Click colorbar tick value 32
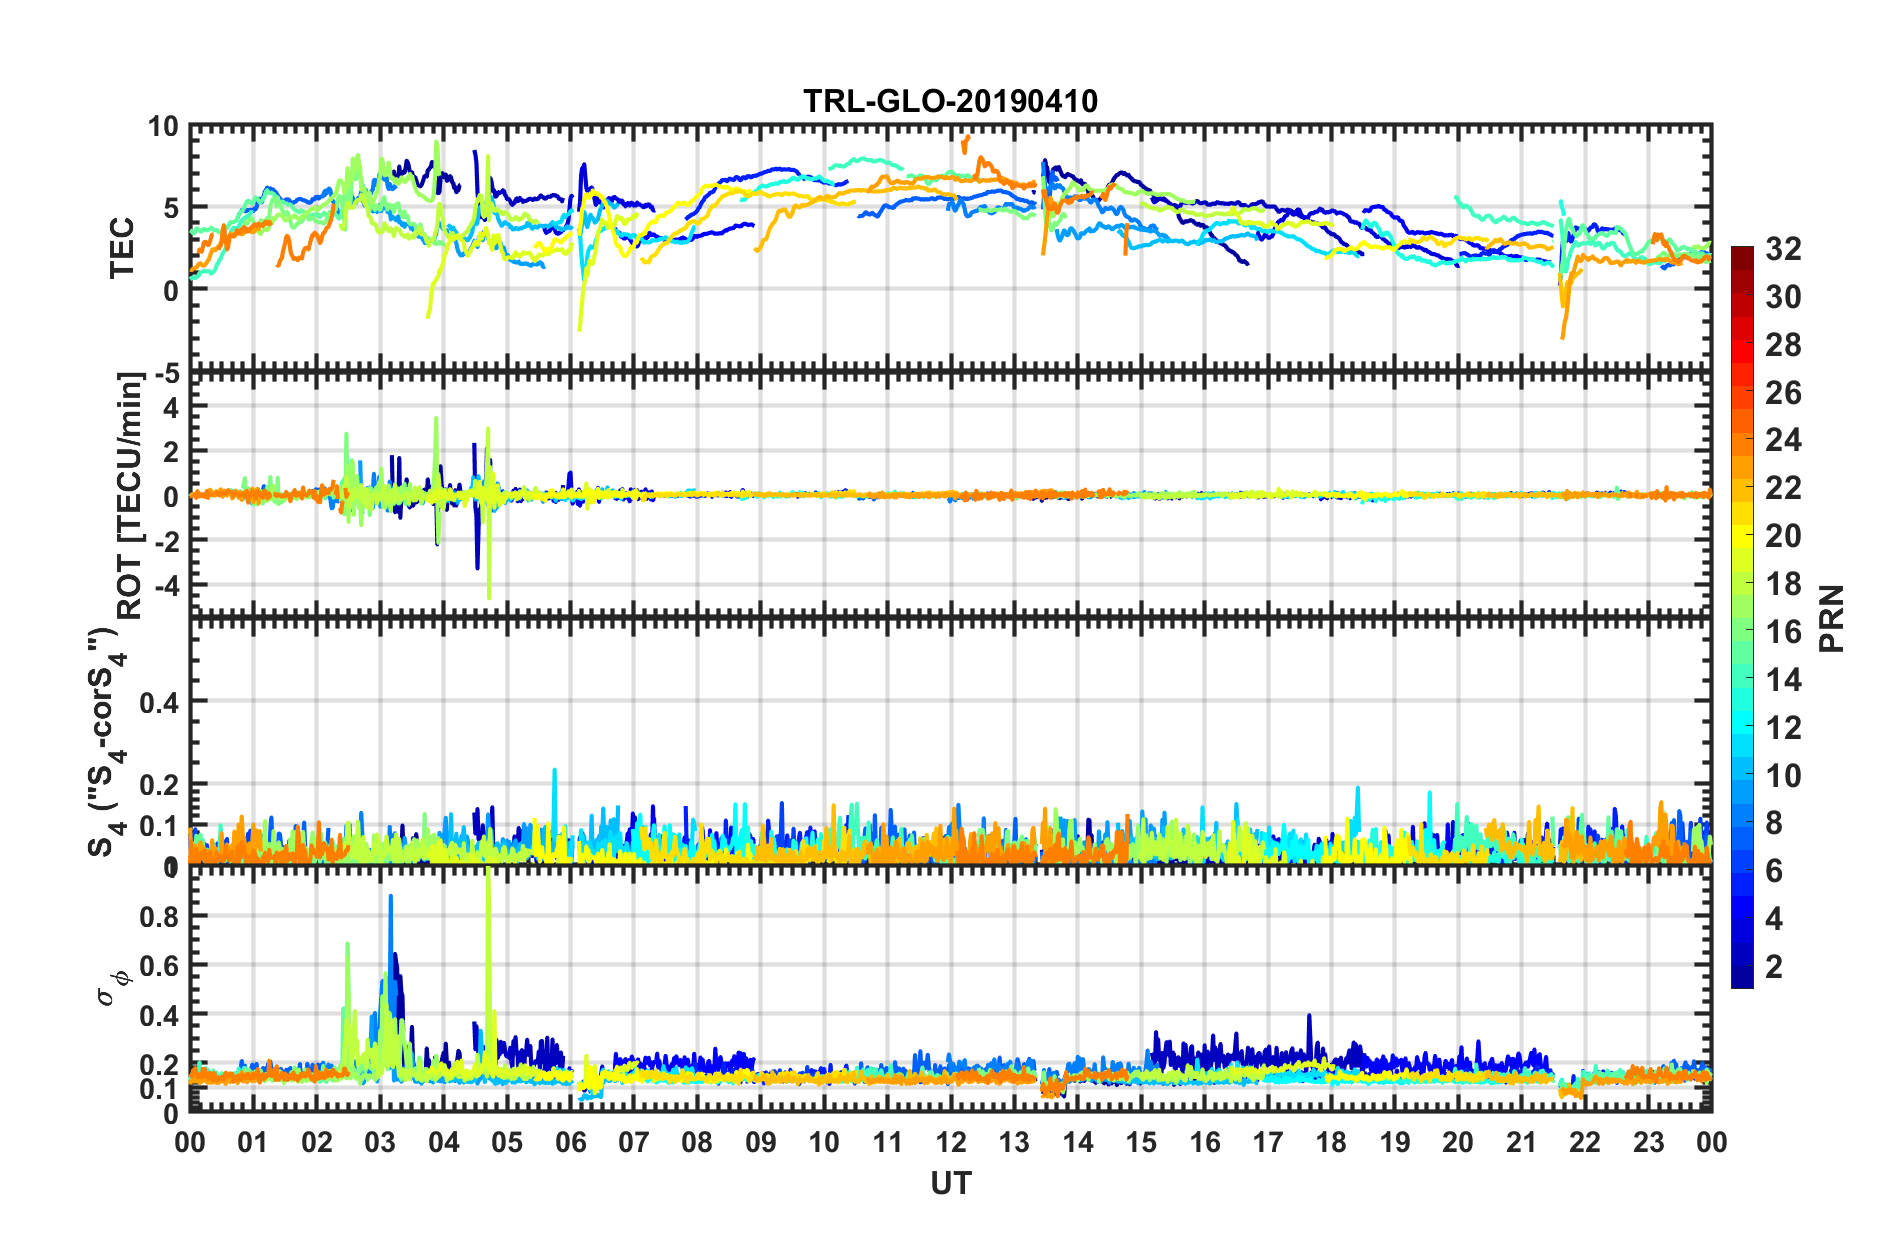 [1783, 249]
